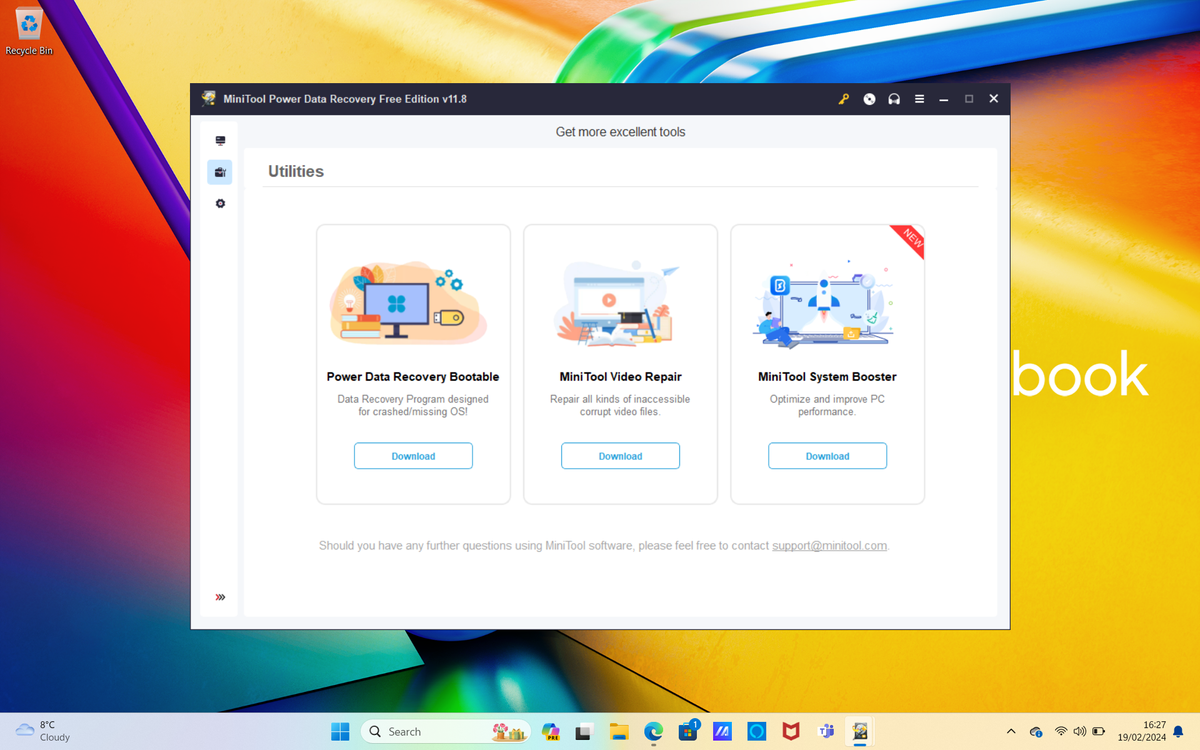The image size is (1200, 750).
Task: Open notifications bell in taskbar
Action: 1178,731
